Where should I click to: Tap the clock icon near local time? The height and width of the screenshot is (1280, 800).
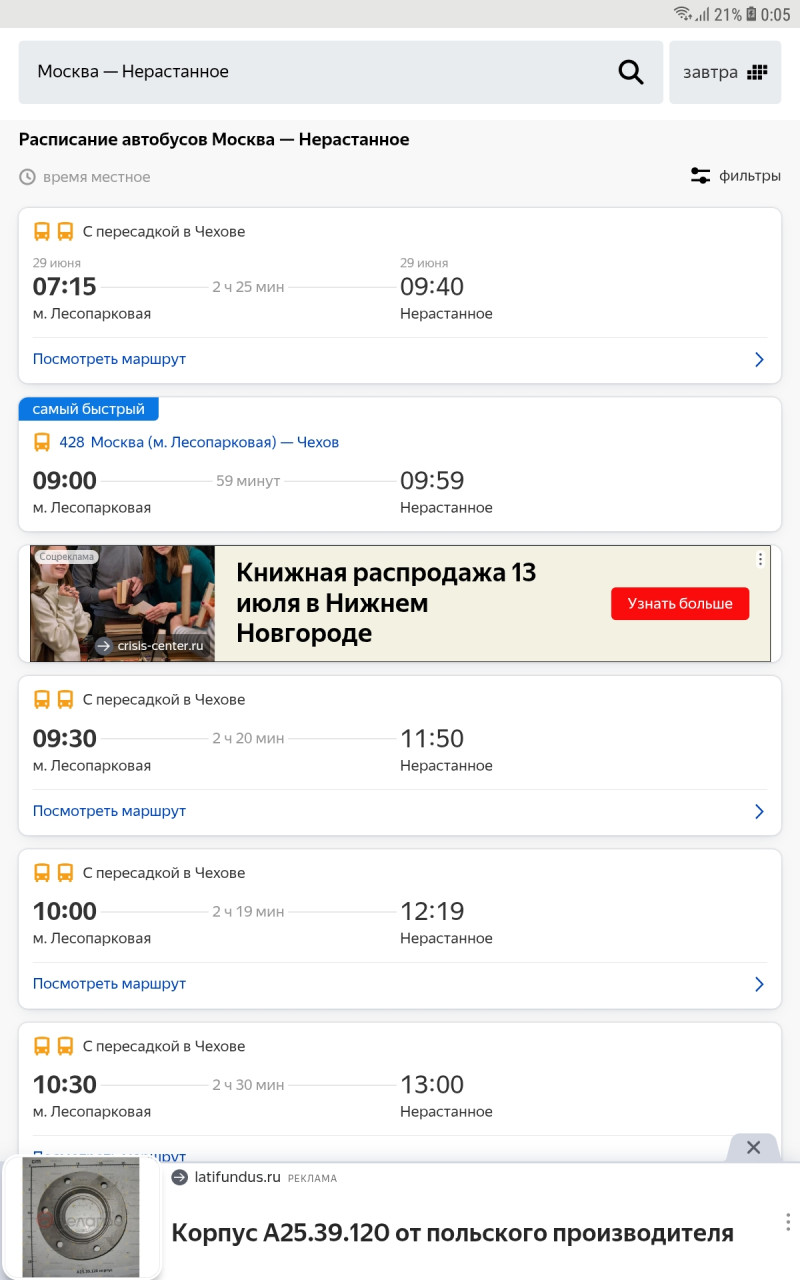click(x=27, y=177)
